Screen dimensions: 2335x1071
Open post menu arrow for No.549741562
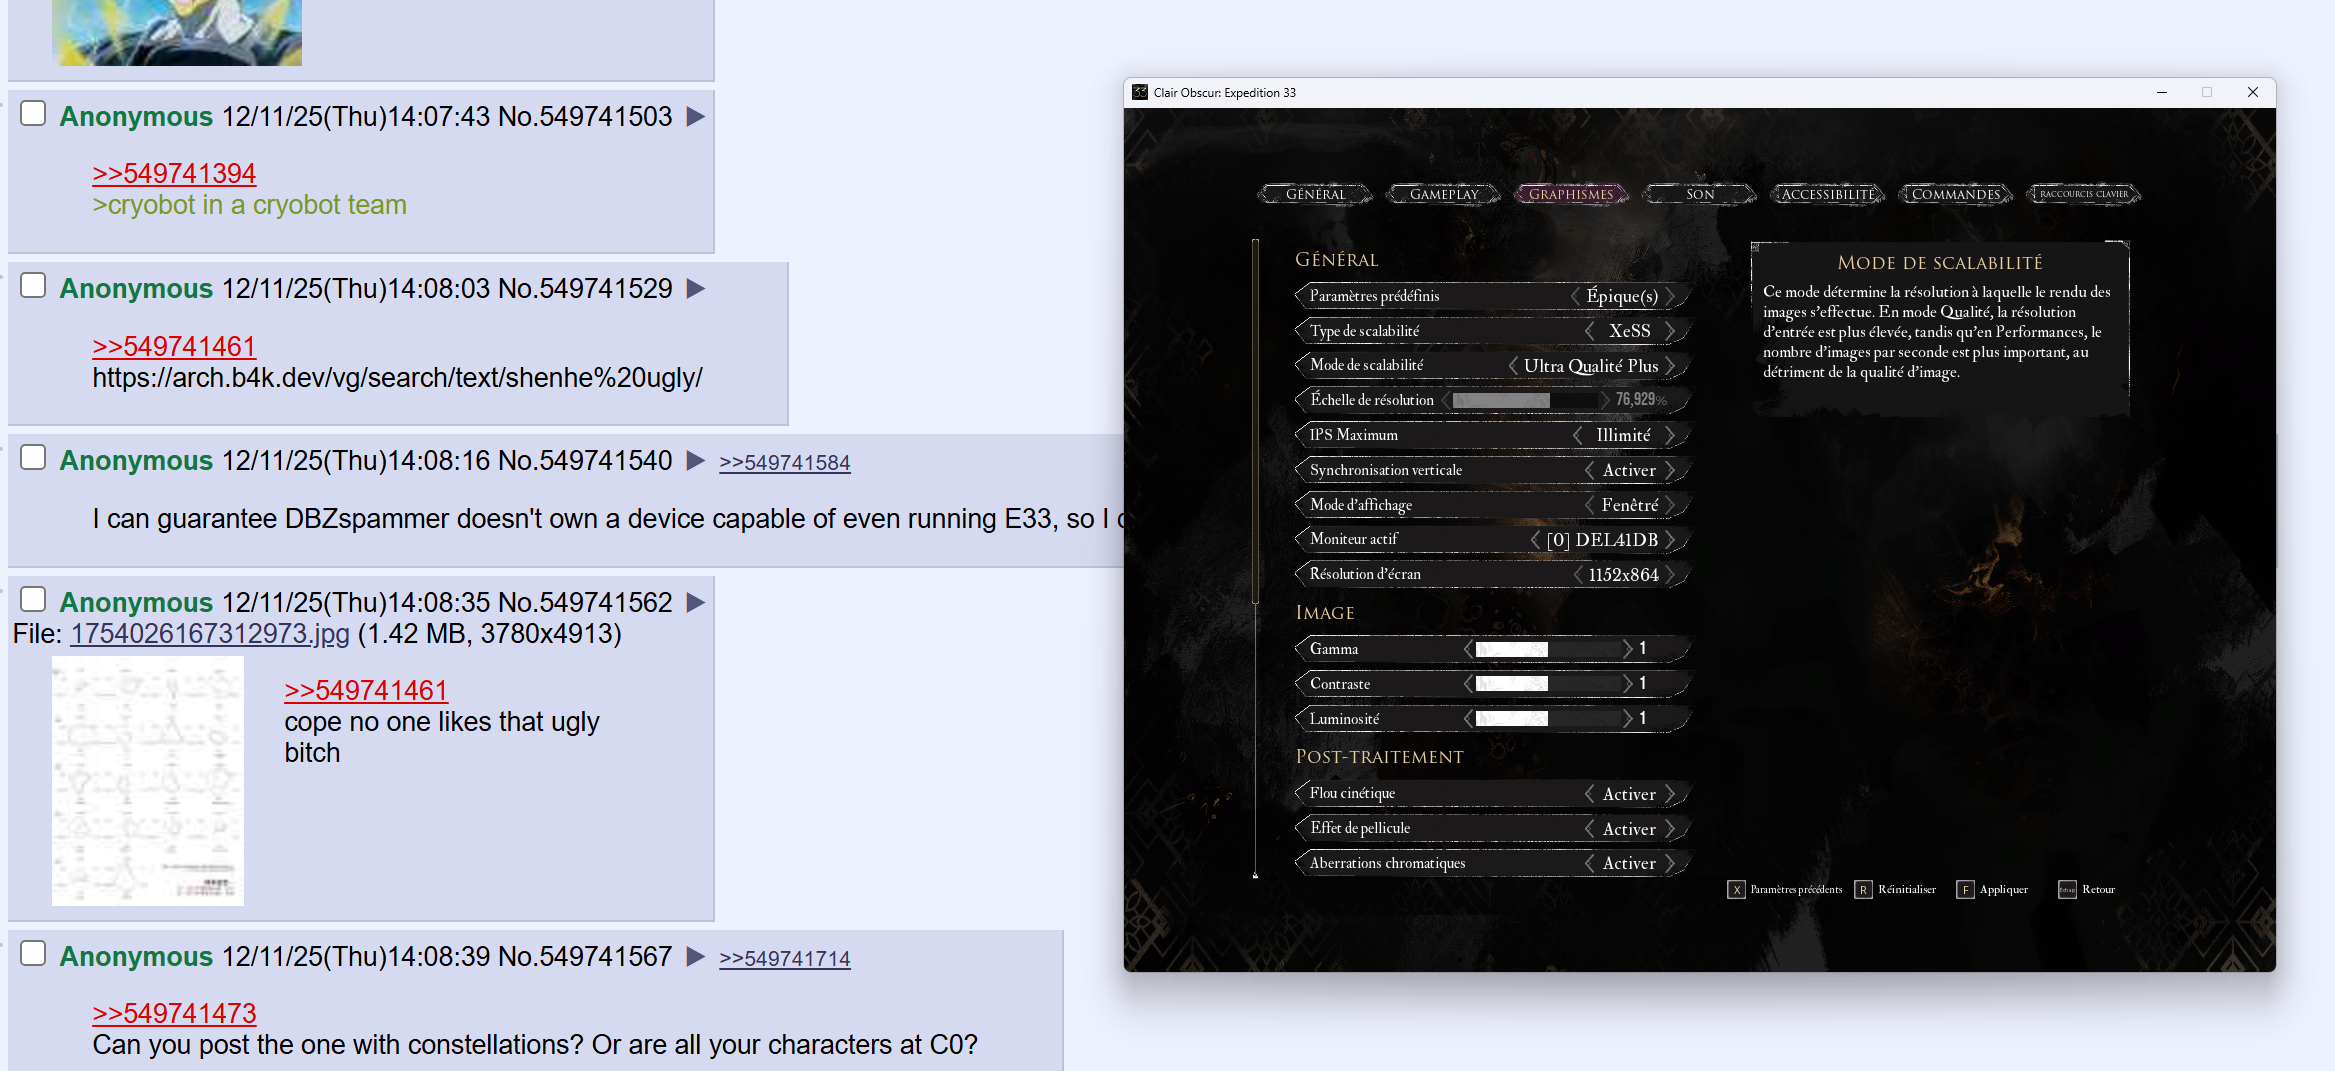[x=696, y=603]
